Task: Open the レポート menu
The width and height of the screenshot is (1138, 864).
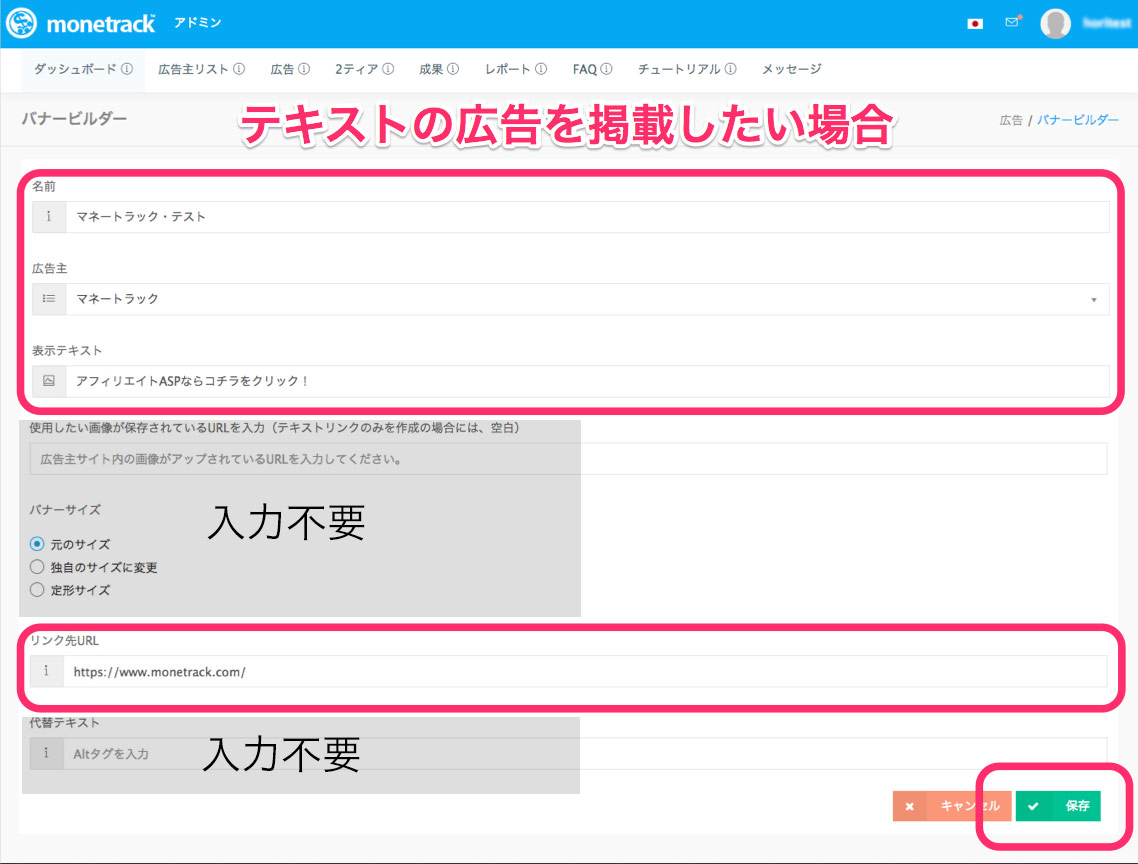Action: (515, 69)
